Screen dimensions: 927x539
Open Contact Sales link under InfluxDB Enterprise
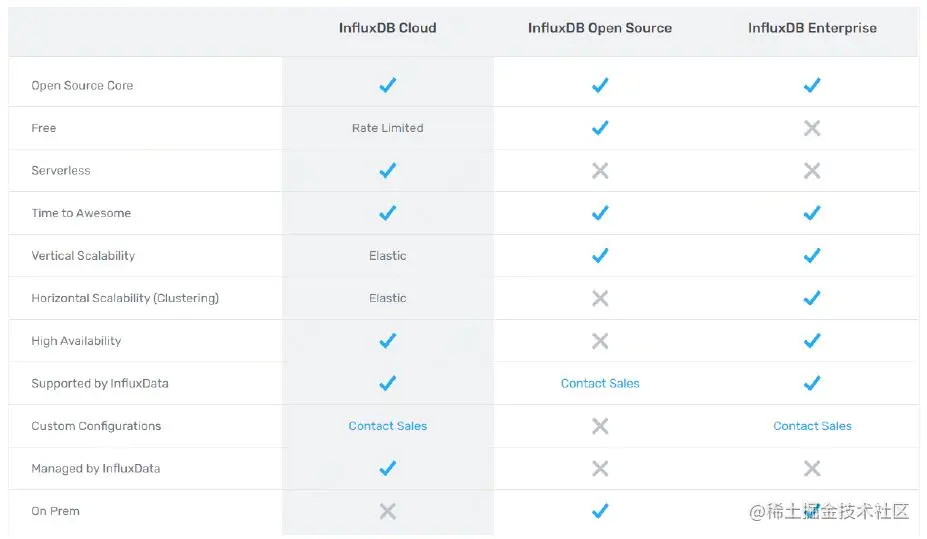(x=812, y=426)
